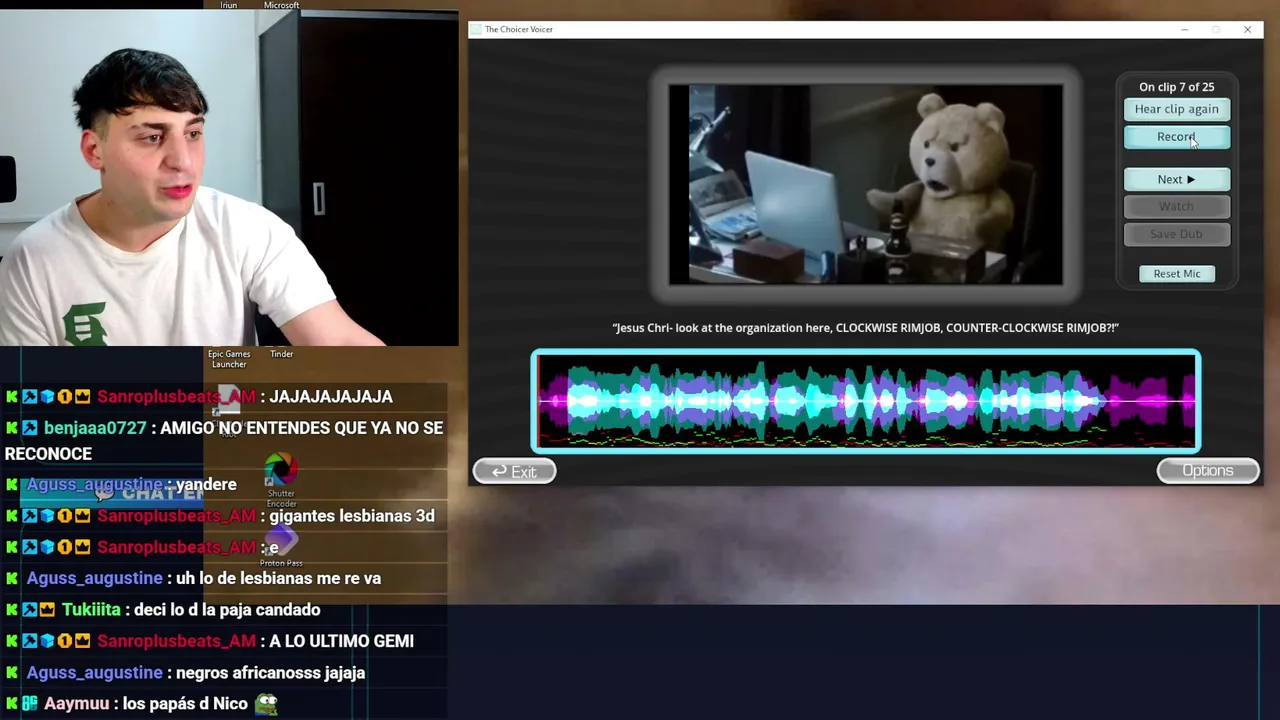Screen dimensions: 1280x720
Task: Click the greyed-out Watch button
Action: [x=1177, y=206]
